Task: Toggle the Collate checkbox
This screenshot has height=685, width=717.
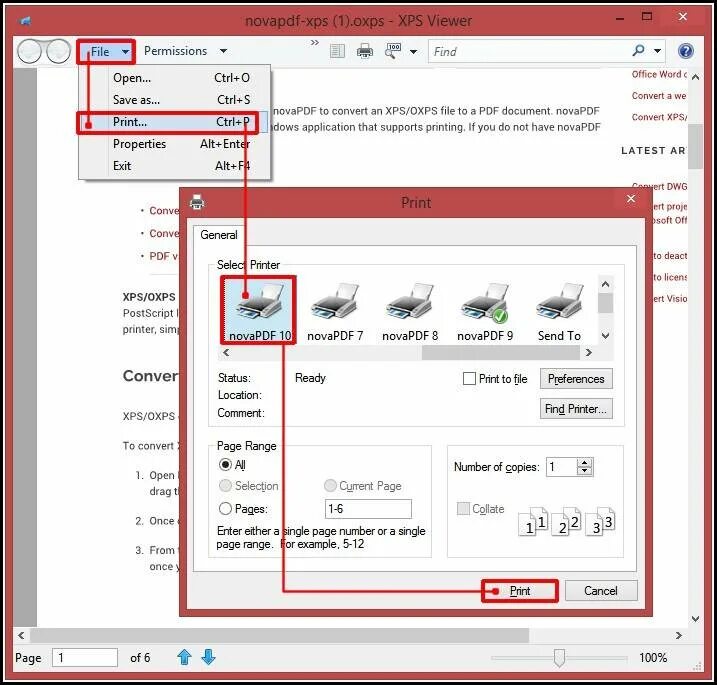Action: tap(463, 509)
